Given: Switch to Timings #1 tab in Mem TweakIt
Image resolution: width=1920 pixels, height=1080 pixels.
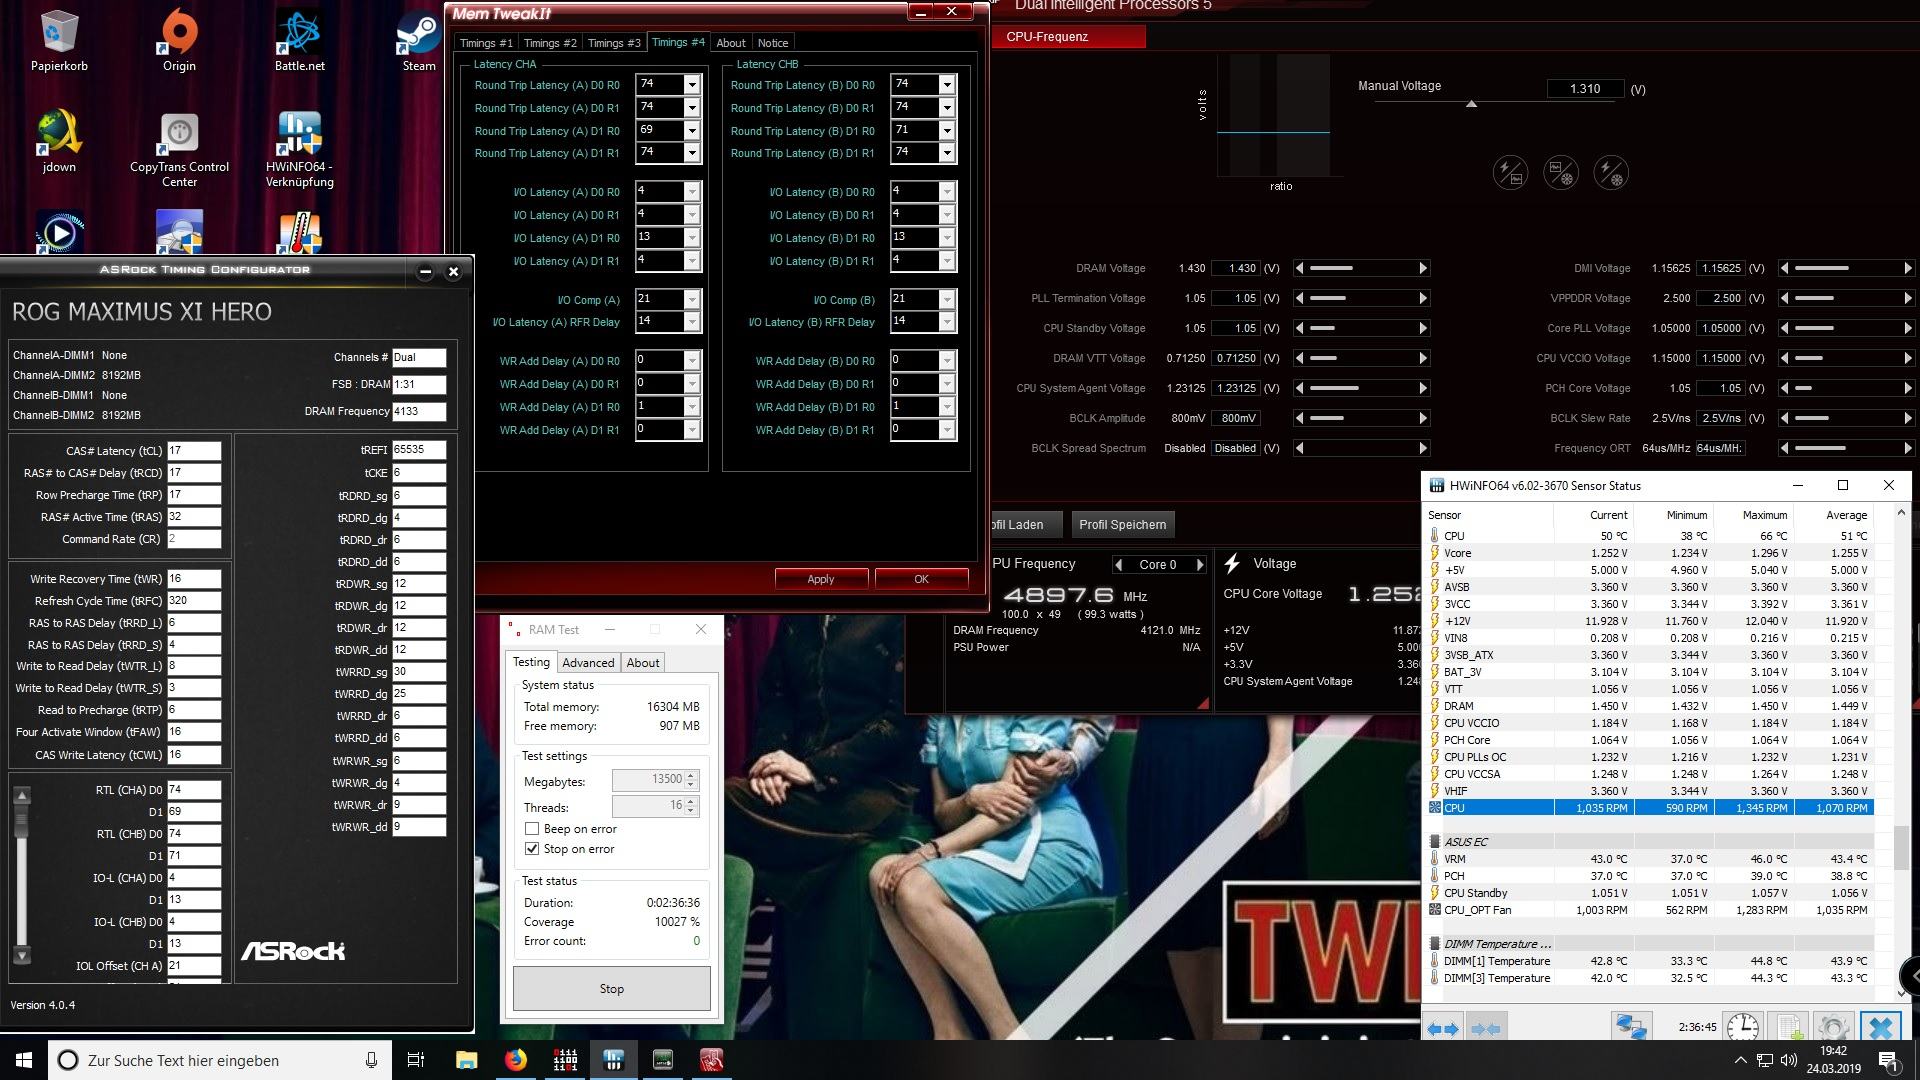Looking at the screenshot, I should (486, 43).
